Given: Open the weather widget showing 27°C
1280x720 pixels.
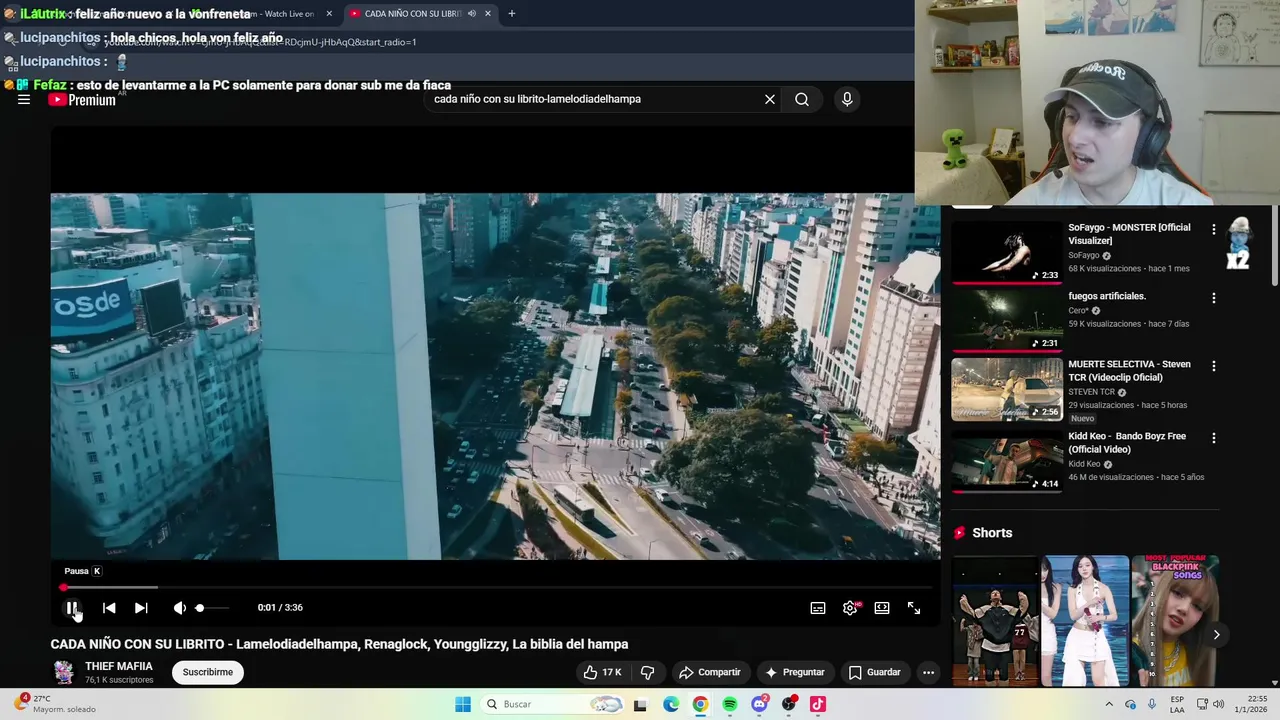Looking at the screenshot, I should tap(55, 704).
